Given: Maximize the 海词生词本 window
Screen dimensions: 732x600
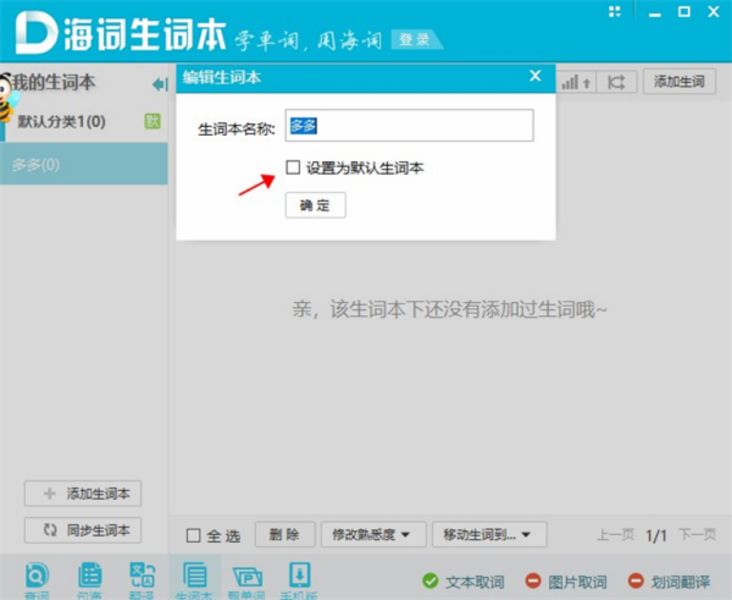Looking at the screenshot, I should tap(684, 11).
